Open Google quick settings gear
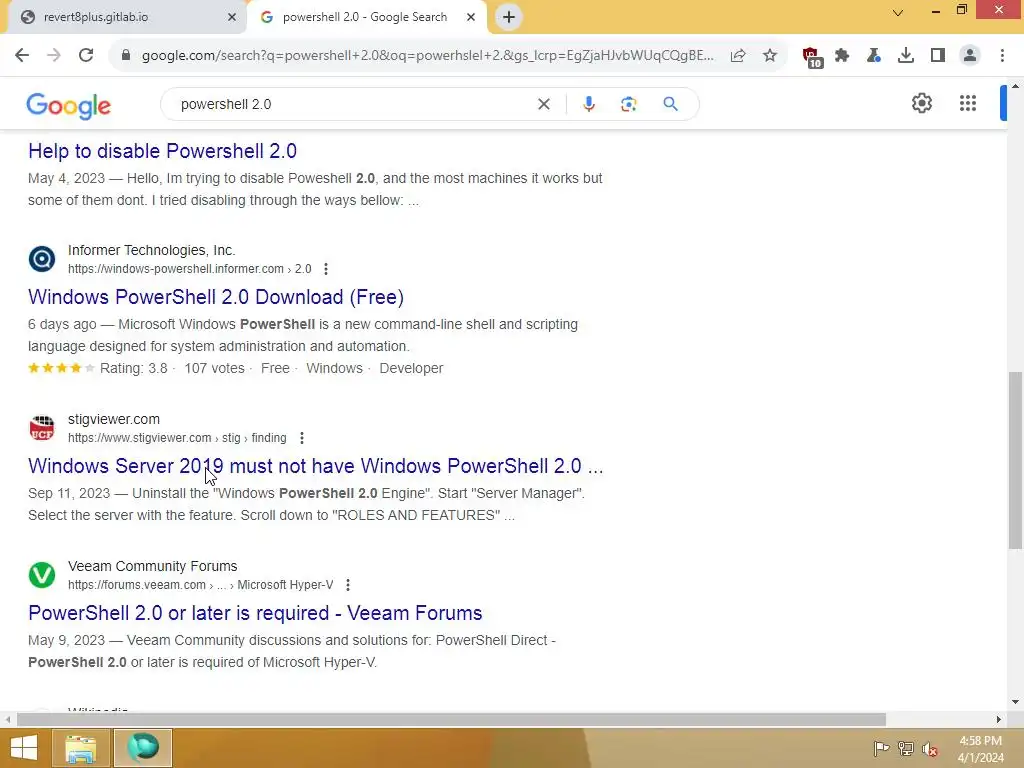1024x768 pixels. tap(921, 103)
